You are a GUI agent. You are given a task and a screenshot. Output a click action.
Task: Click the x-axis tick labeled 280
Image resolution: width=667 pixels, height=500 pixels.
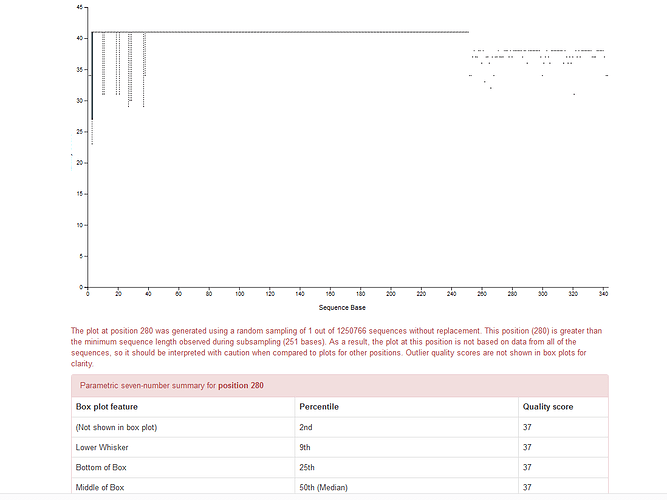point(512,294)
